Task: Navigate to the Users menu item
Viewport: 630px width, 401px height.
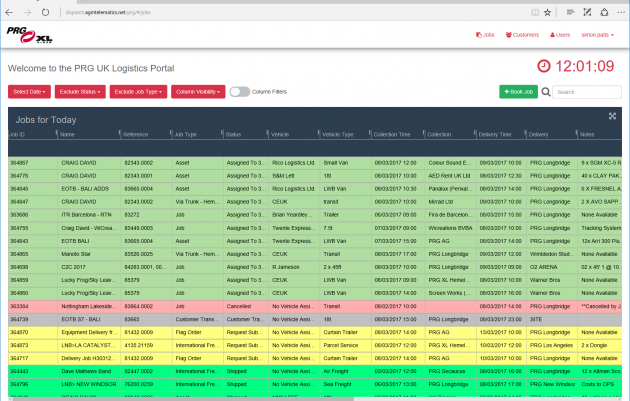Action: [x=559, y=34]
